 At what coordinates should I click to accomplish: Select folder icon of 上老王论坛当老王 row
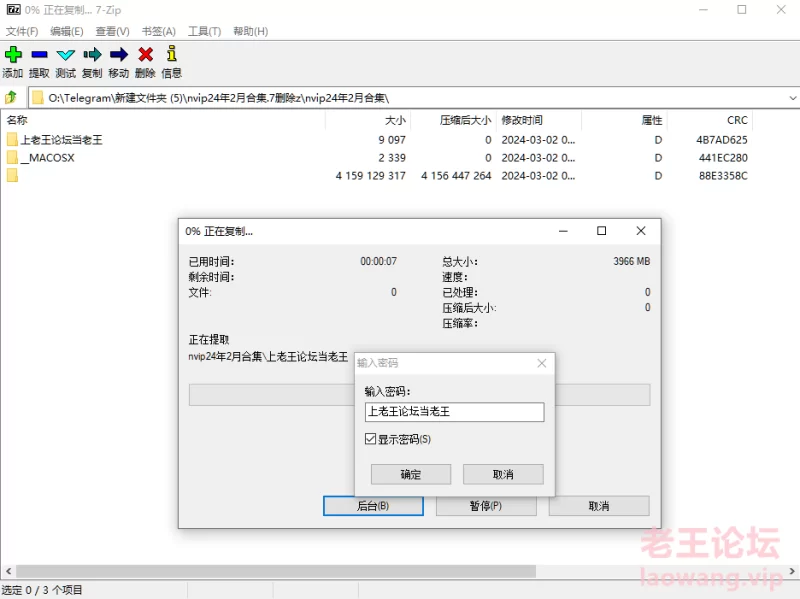point(12,139)
